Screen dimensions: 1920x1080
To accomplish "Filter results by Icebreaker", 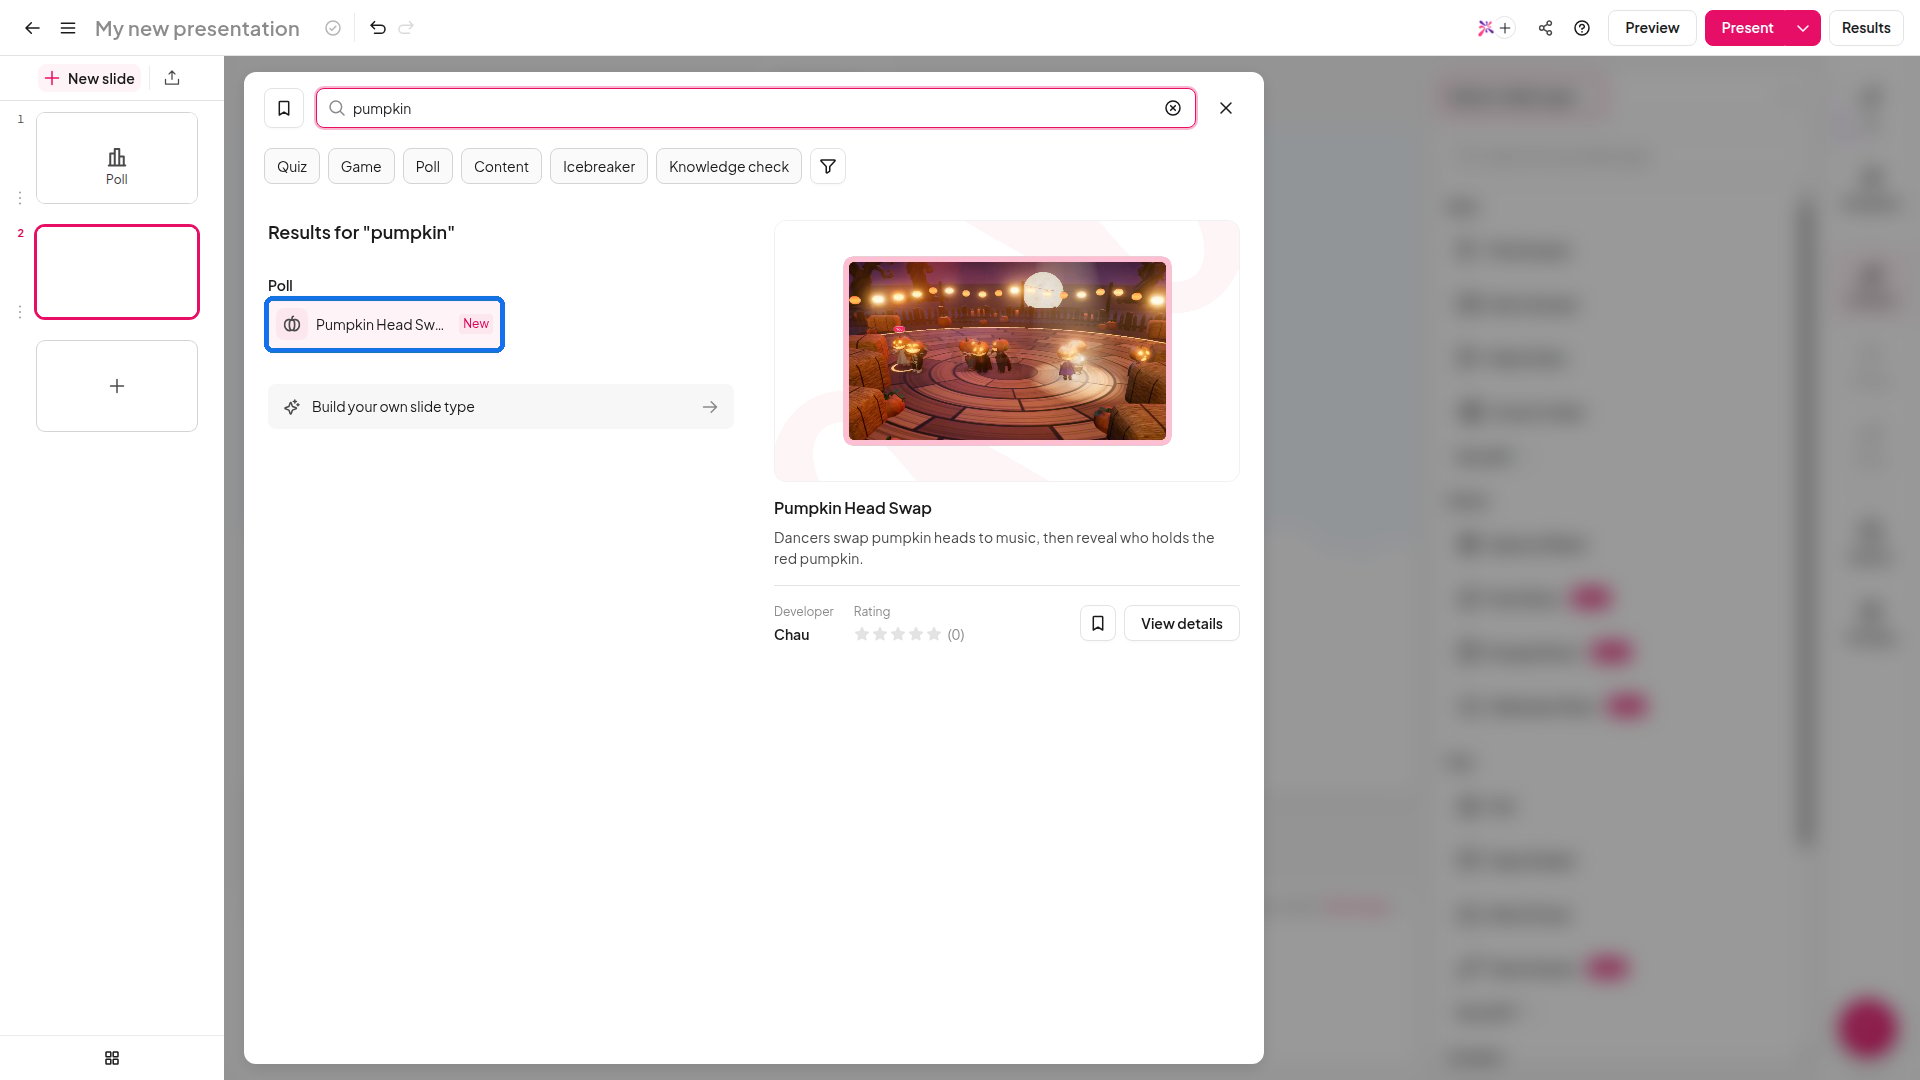I will 599,167.
